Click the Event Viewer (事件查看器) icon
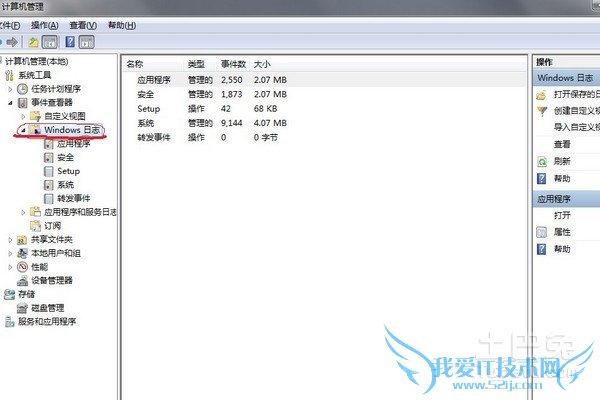600x400 pixels. (x=23, y=103)
